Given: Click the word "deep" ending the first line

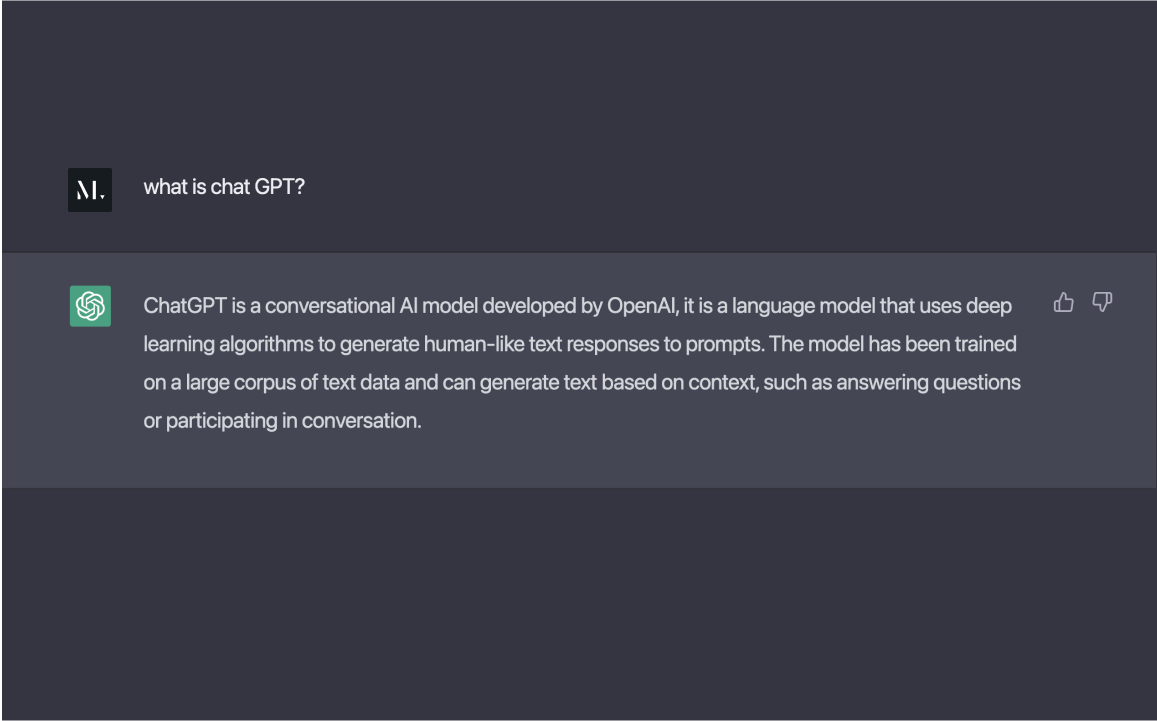Looking at the screenshot, I should (x=989, y=306).
